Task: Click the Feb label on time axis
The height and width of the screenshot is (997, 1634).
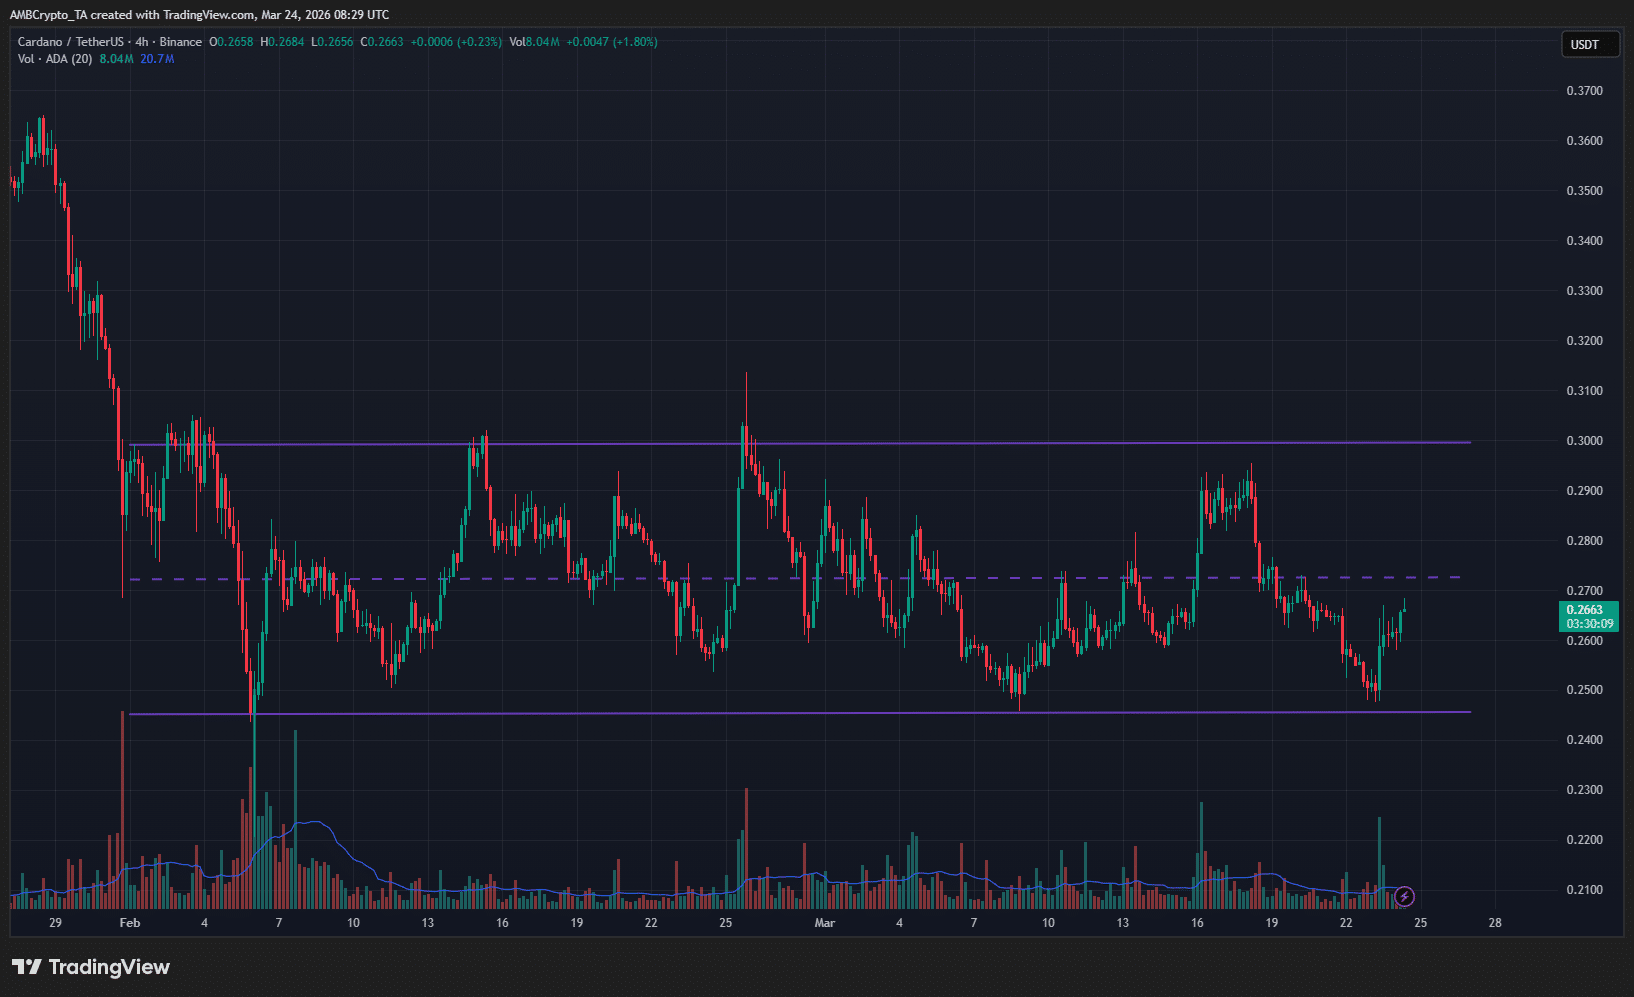Action: tap(130, 923)
